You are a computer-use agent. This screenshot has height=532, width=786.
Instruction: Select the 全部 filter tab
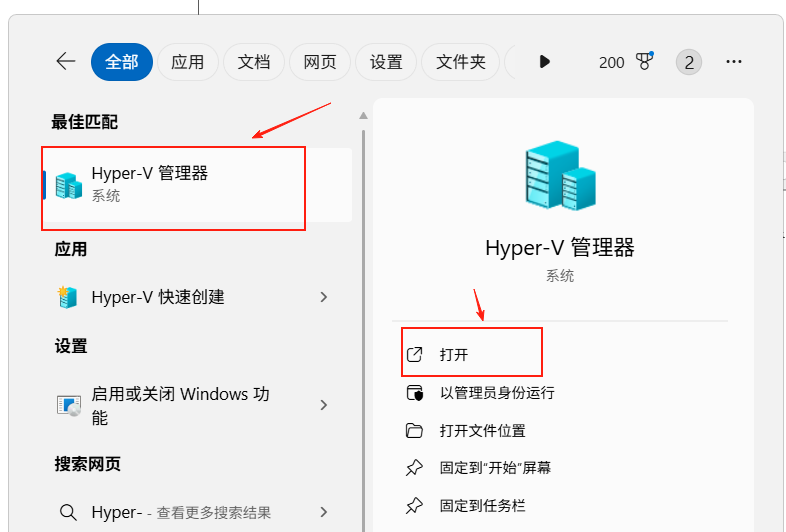(122, 62)
